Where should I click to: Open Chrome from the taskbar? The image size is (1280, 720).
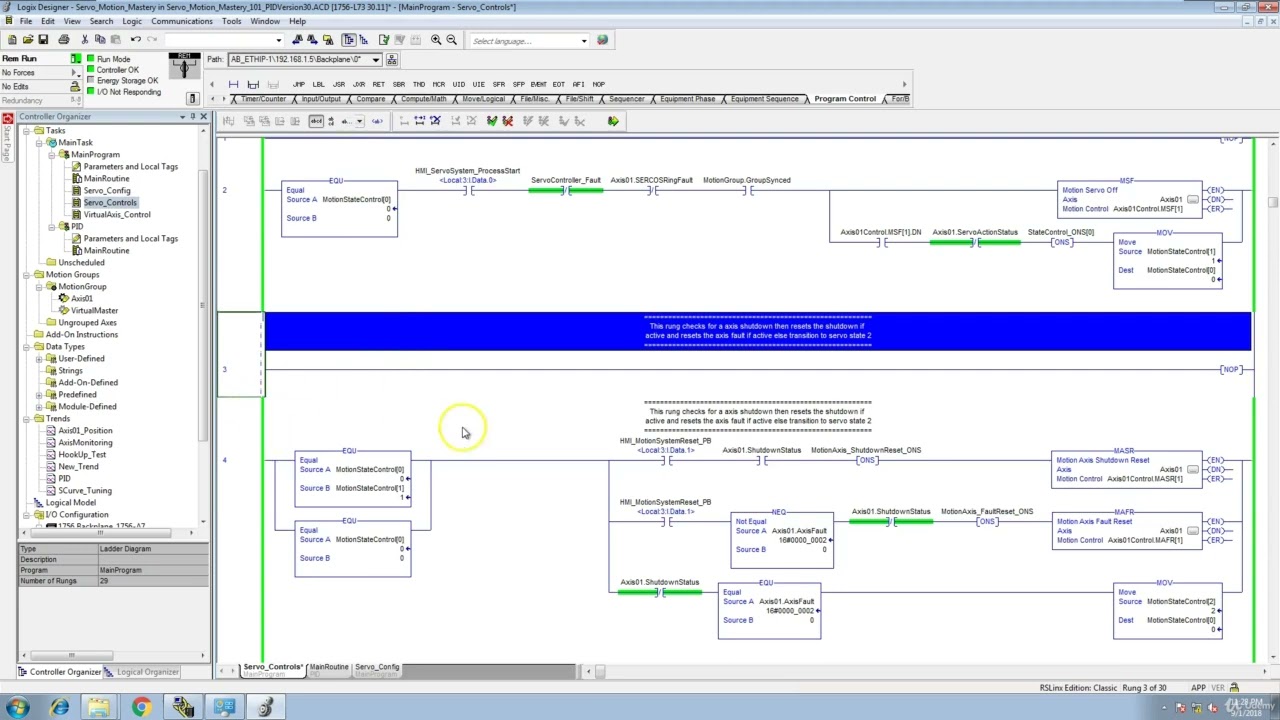(x=141, y=708)
